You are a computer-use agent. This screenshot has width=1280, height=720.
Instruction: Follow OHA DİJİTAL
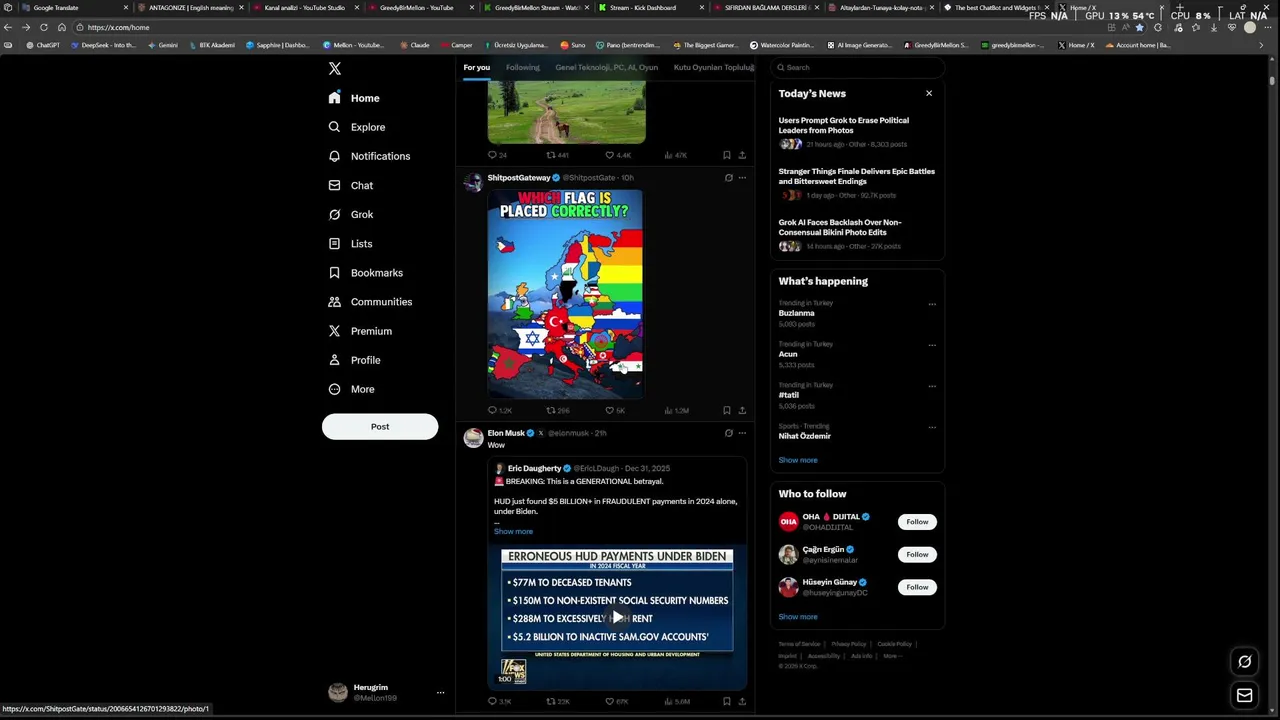point(917,521)
